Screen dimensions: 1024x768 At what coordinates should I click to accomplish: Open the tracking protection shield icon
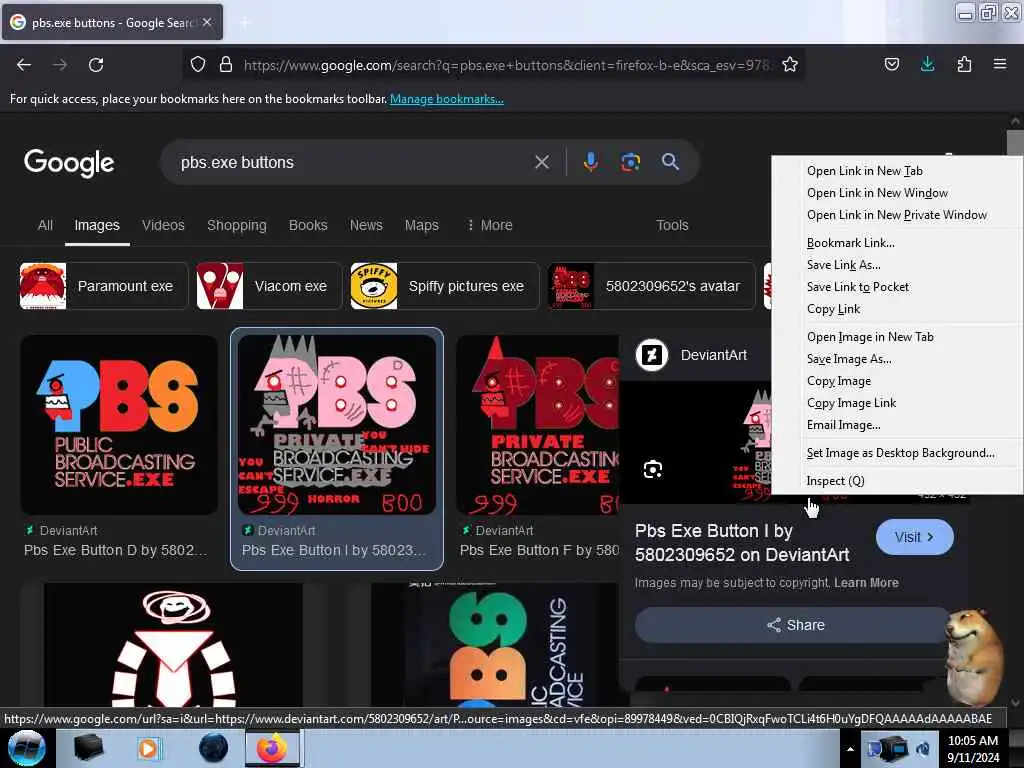[198, 64]
